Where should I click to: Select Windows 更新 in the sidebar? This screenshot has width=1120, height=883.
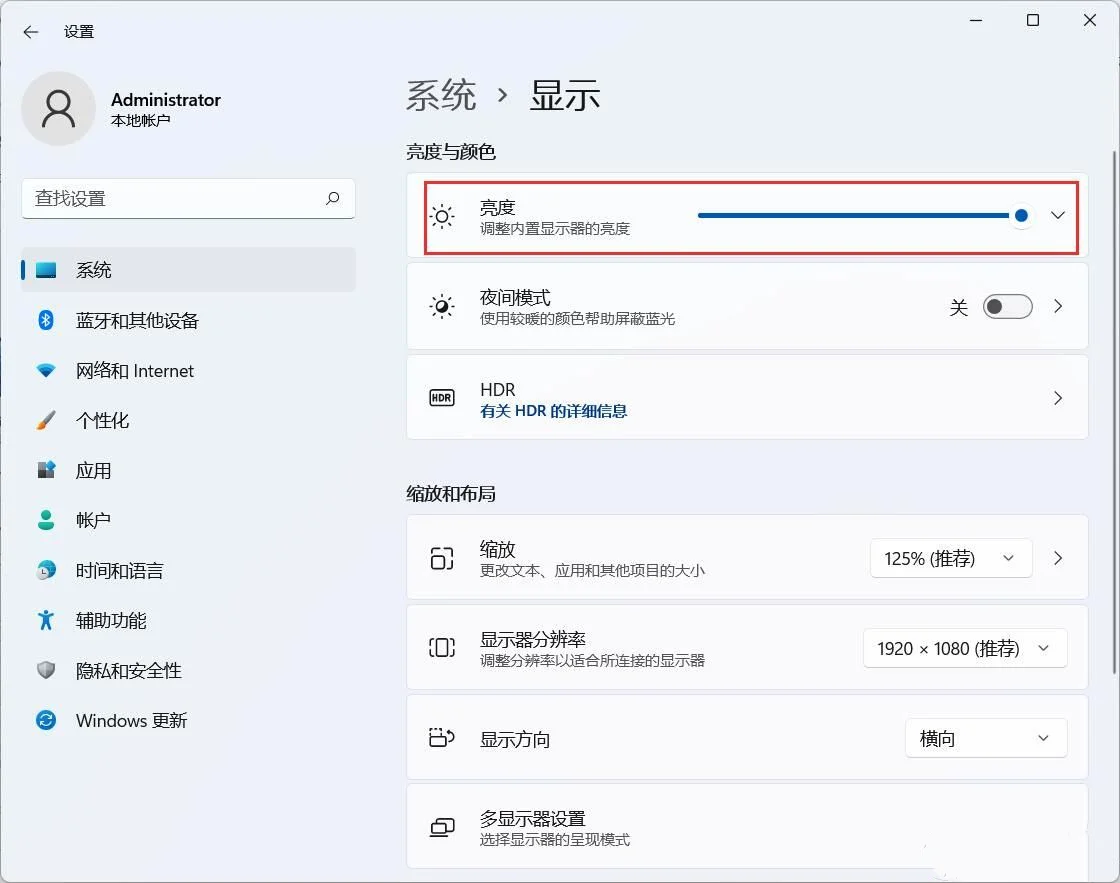coord(189,720)
